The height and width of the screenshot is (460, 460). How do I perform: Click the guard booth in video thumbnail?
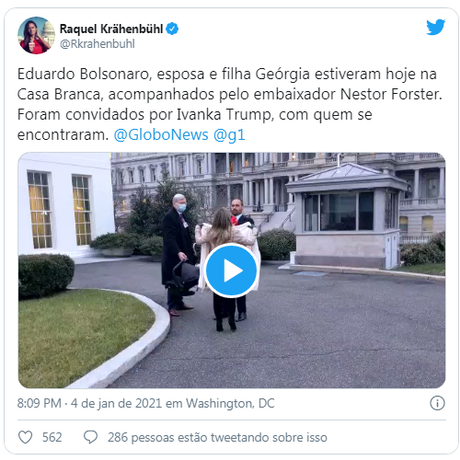click(347, 216)
